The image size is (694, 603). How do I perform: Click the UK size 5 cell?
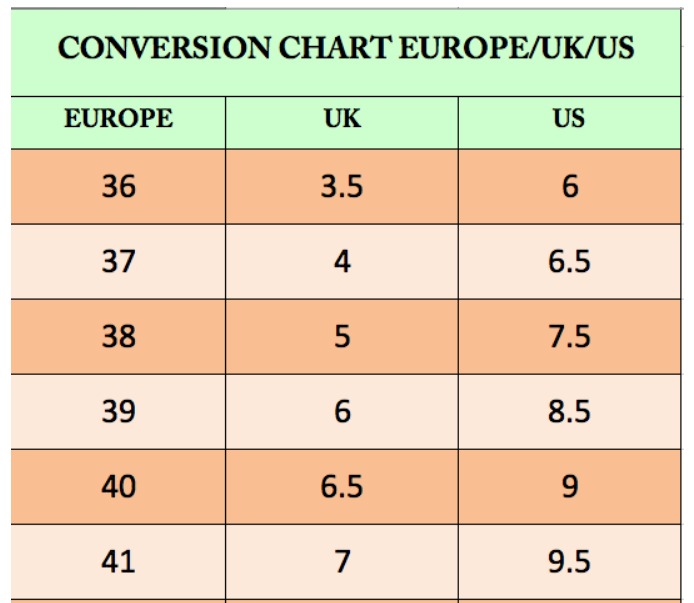point(342,337)
